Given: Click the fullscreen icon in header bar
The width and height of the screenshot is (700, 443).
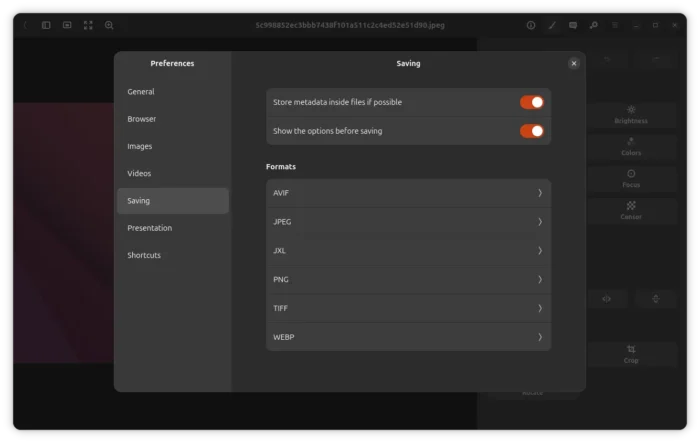Looking at the screenshot, I should pyautogui.click(x=88, y=25).
